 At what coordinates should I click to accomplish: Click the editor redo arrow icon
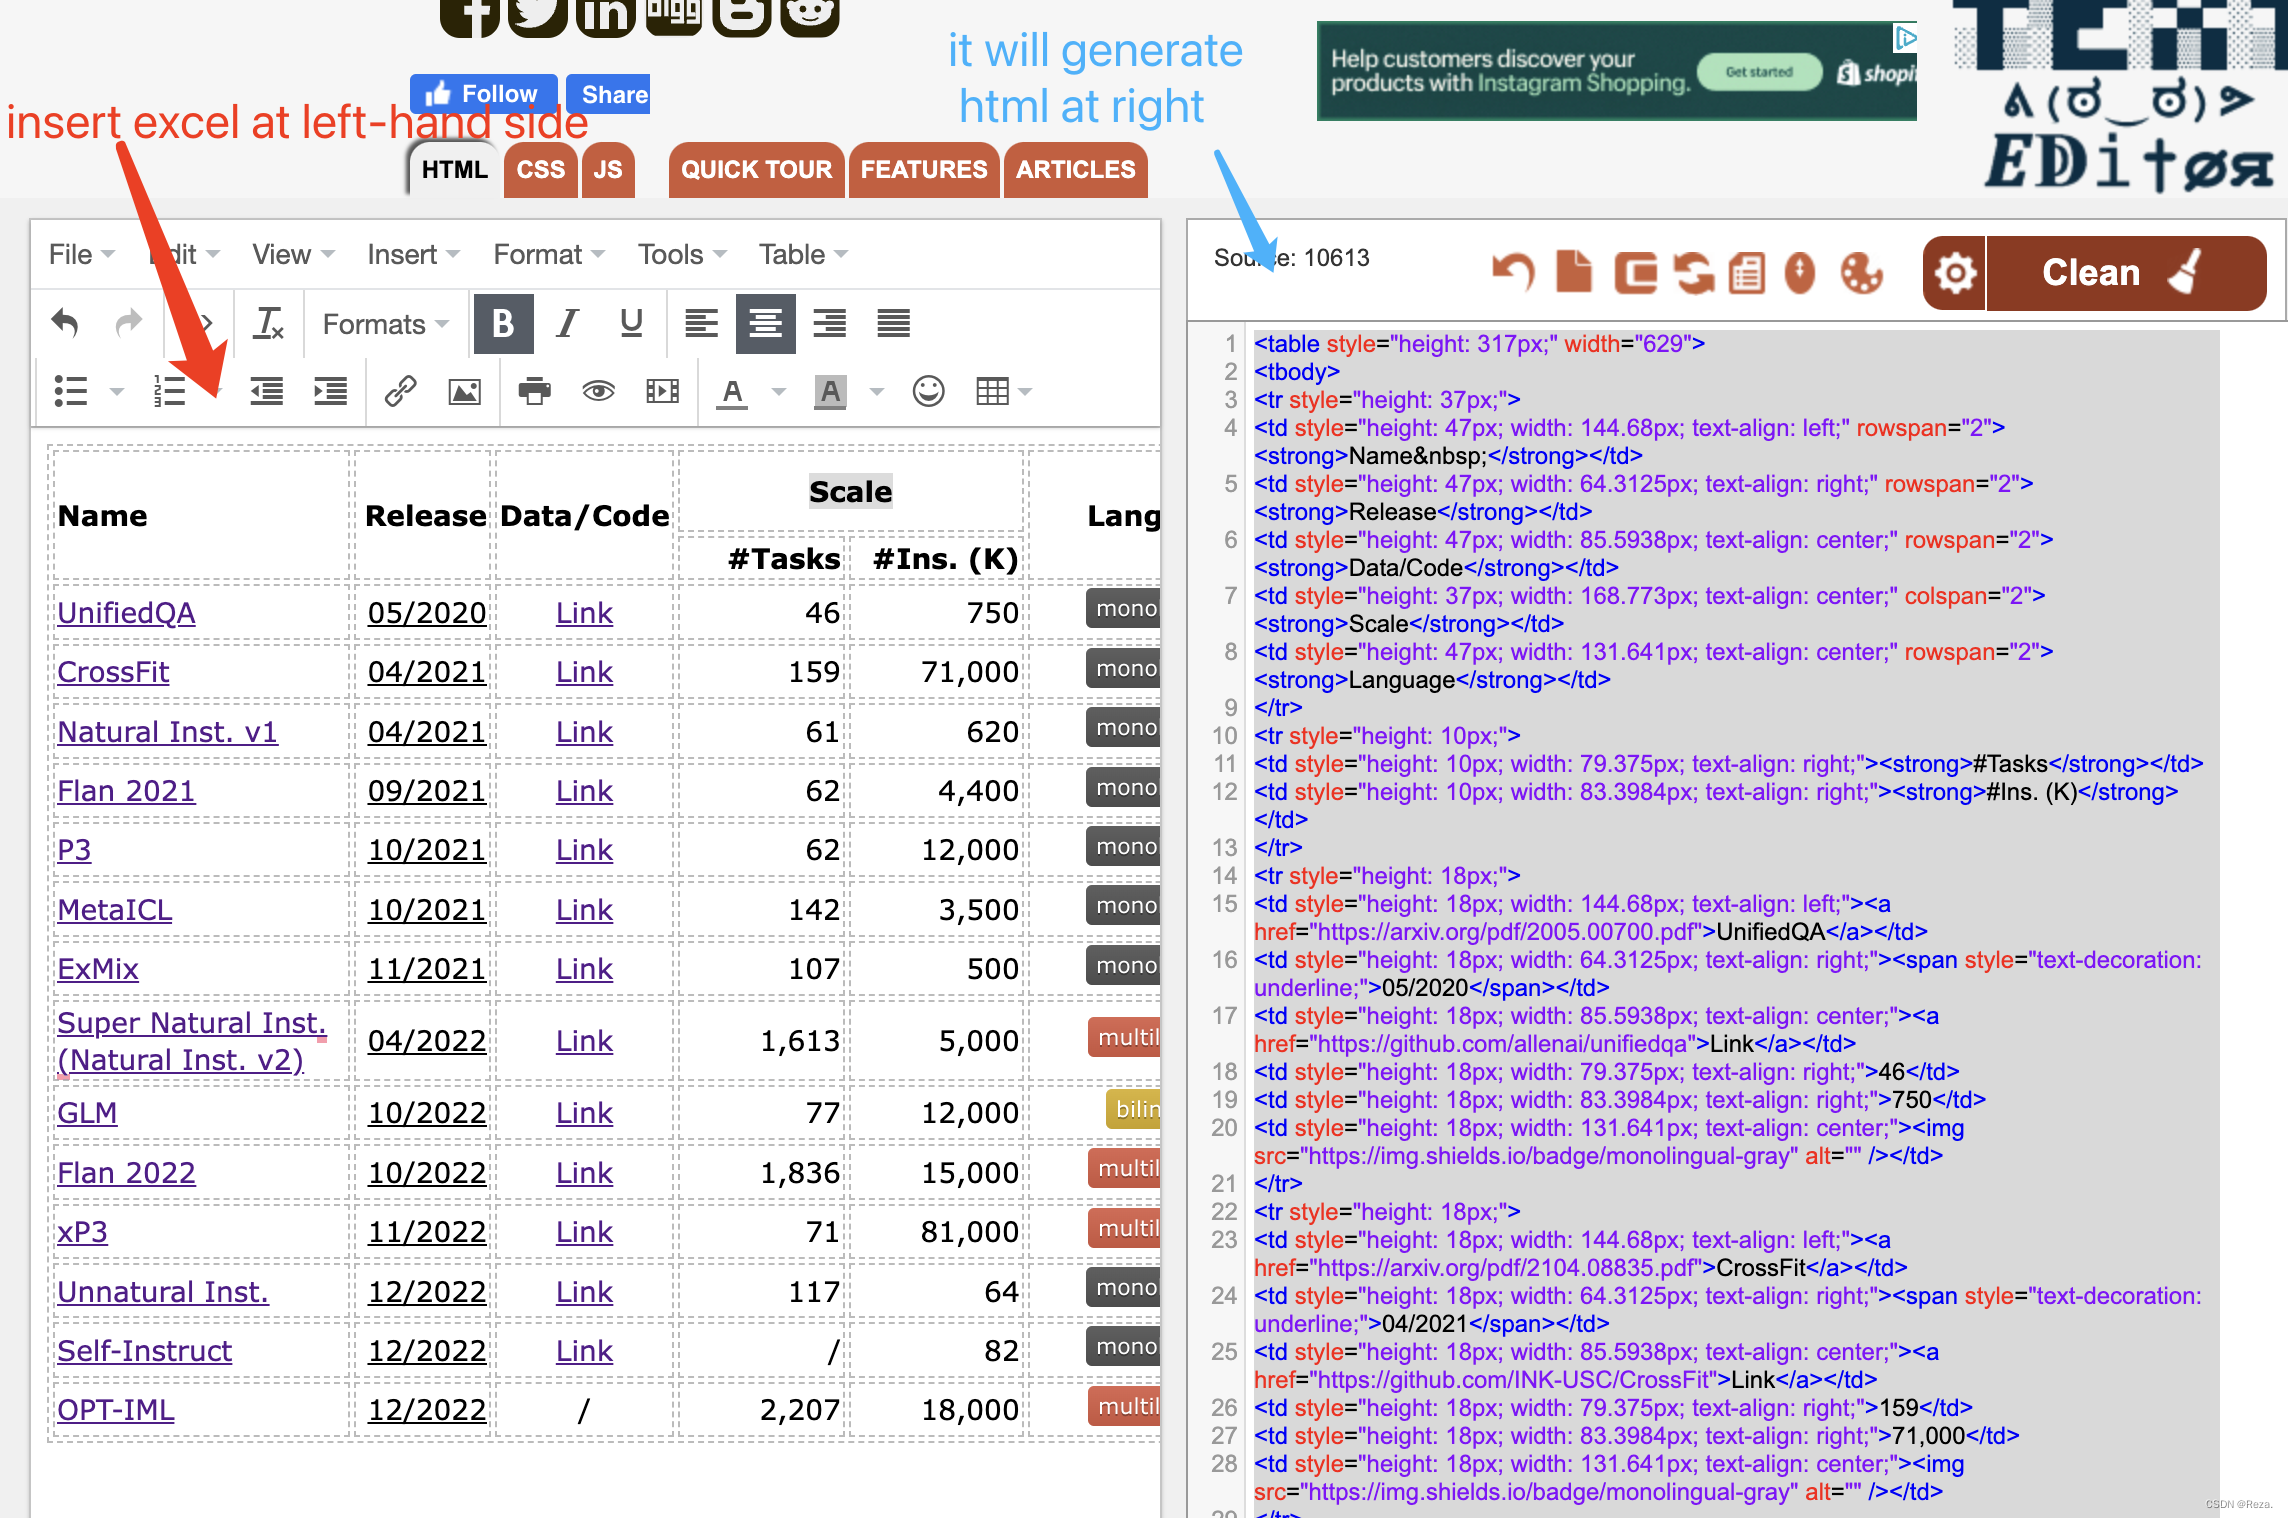click(x=129, y=323)
